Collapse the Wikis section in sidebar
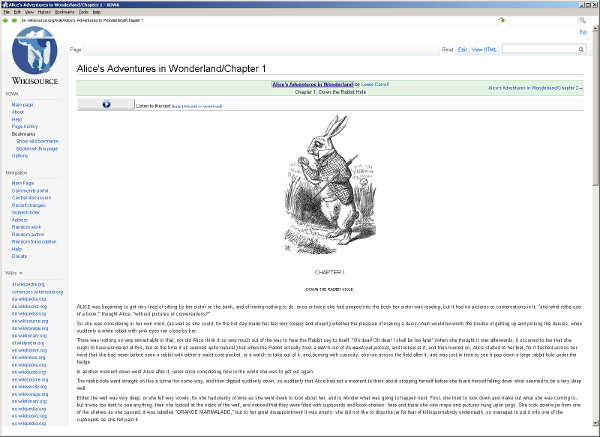The width and height of the screenshot is (600, 437). [x=22, y=272]
